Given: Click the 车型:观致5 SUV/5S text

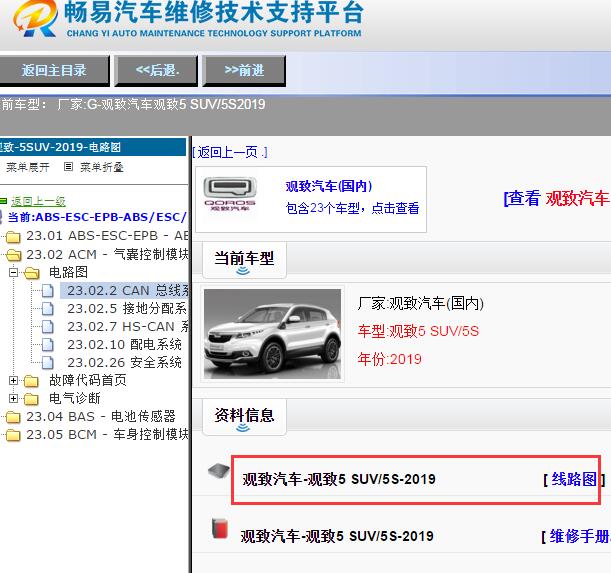Looking at the screenshot, I should [x=418, y=331].
